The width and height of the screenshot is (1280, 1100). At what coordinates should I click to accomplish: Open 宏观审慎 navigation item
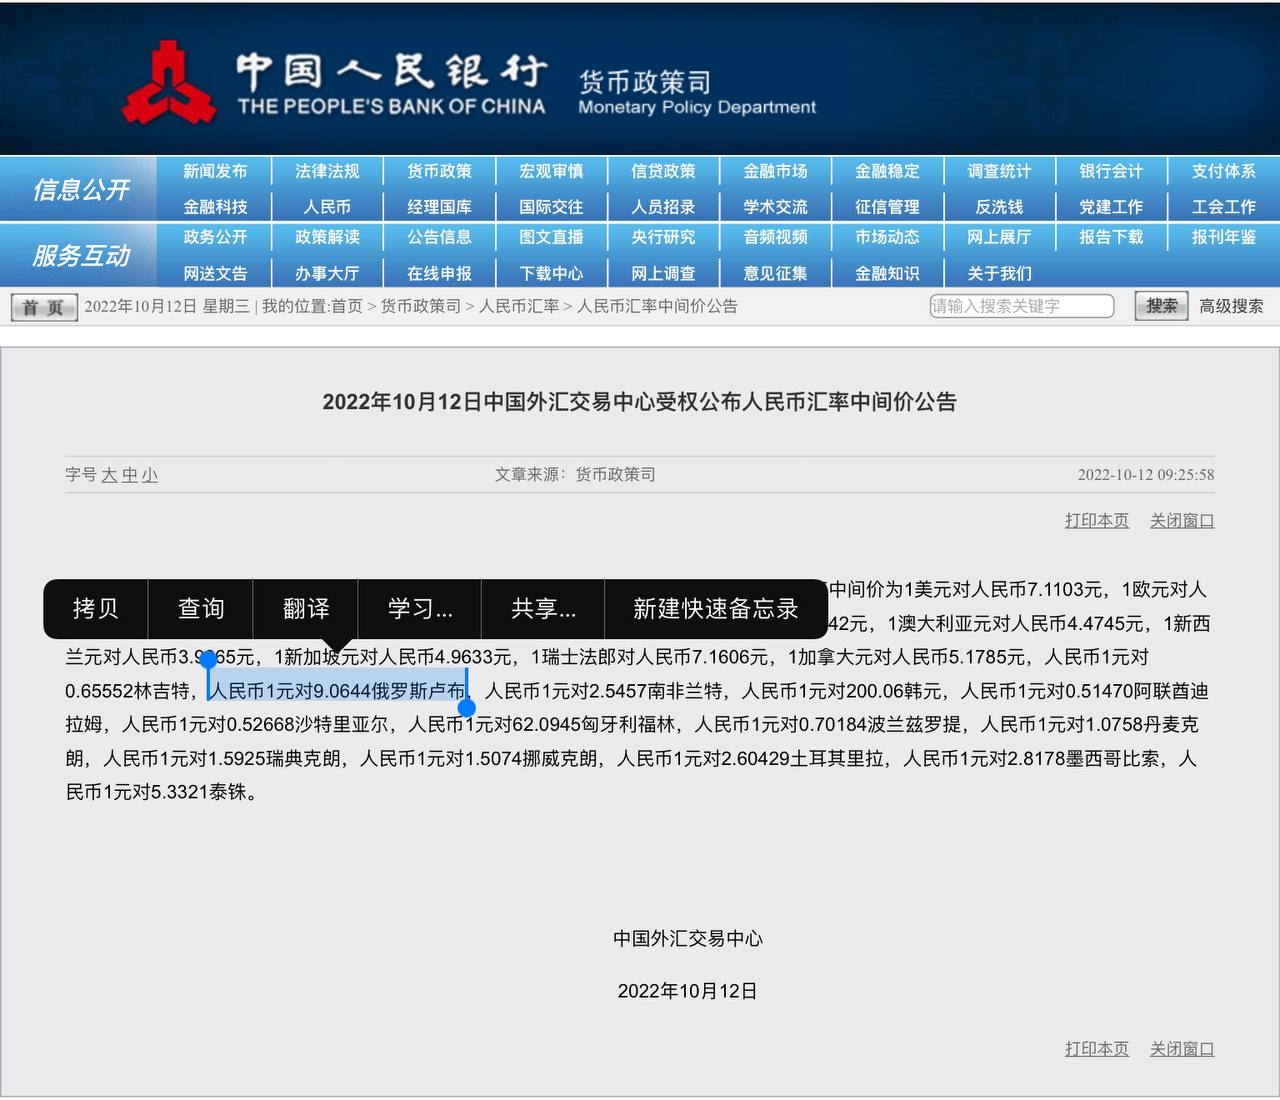tap(551, 171)
